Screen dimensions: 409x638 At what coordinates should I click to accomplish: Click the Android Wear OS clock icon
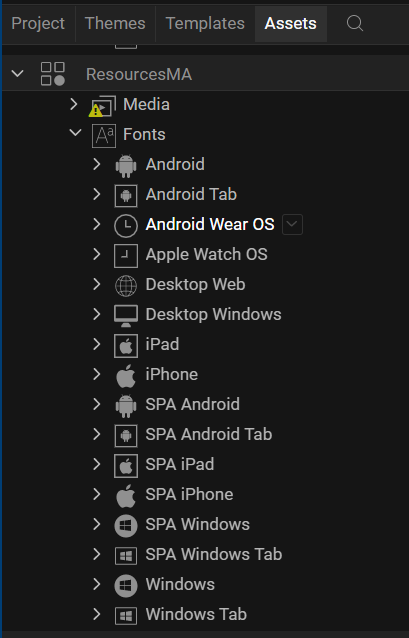126,226
